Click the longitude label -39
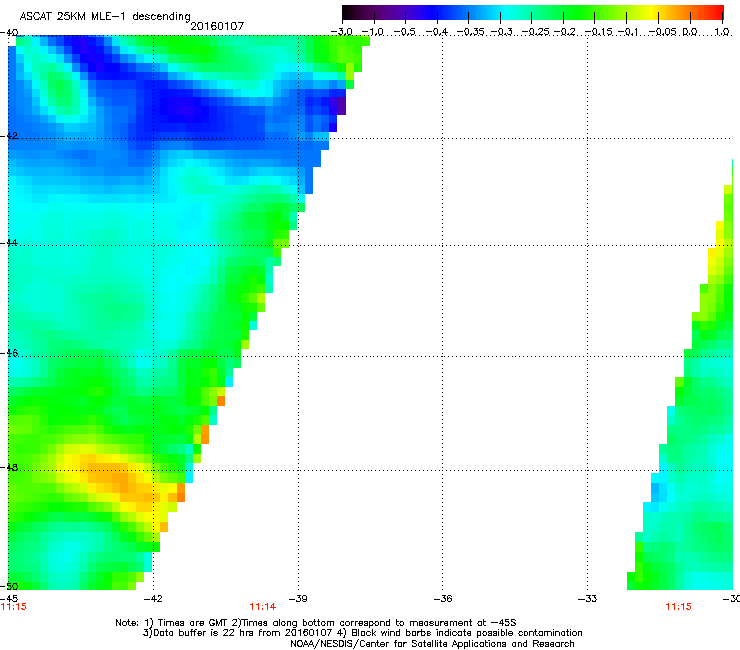The height and width of the screenshot is (650, 740). (x=298, y=599)
